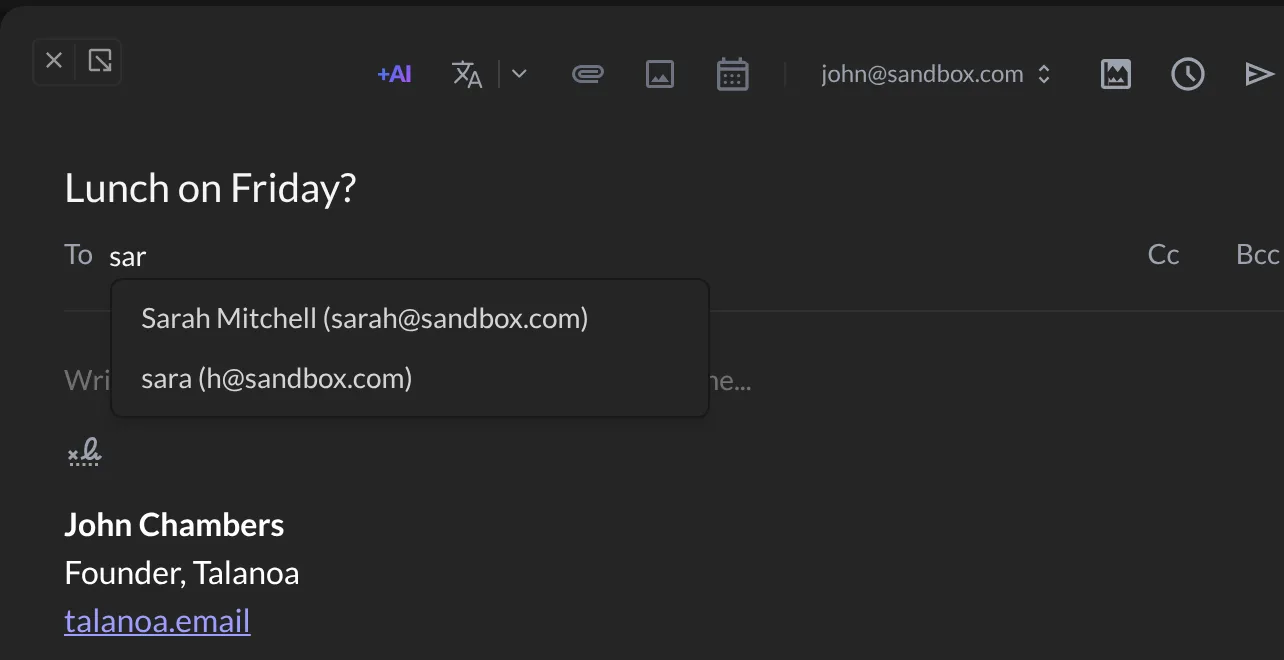Select Sarah Mitchell suggestion
1284x660 pixels.
tap(410, 318)
